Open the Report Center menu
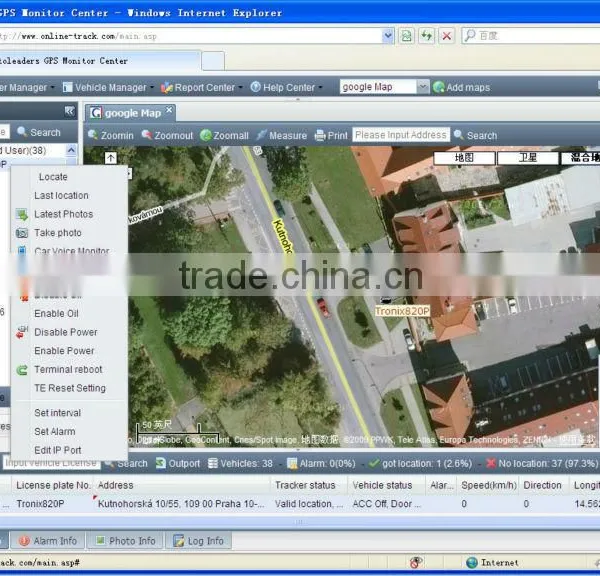 tap(201, 88)
